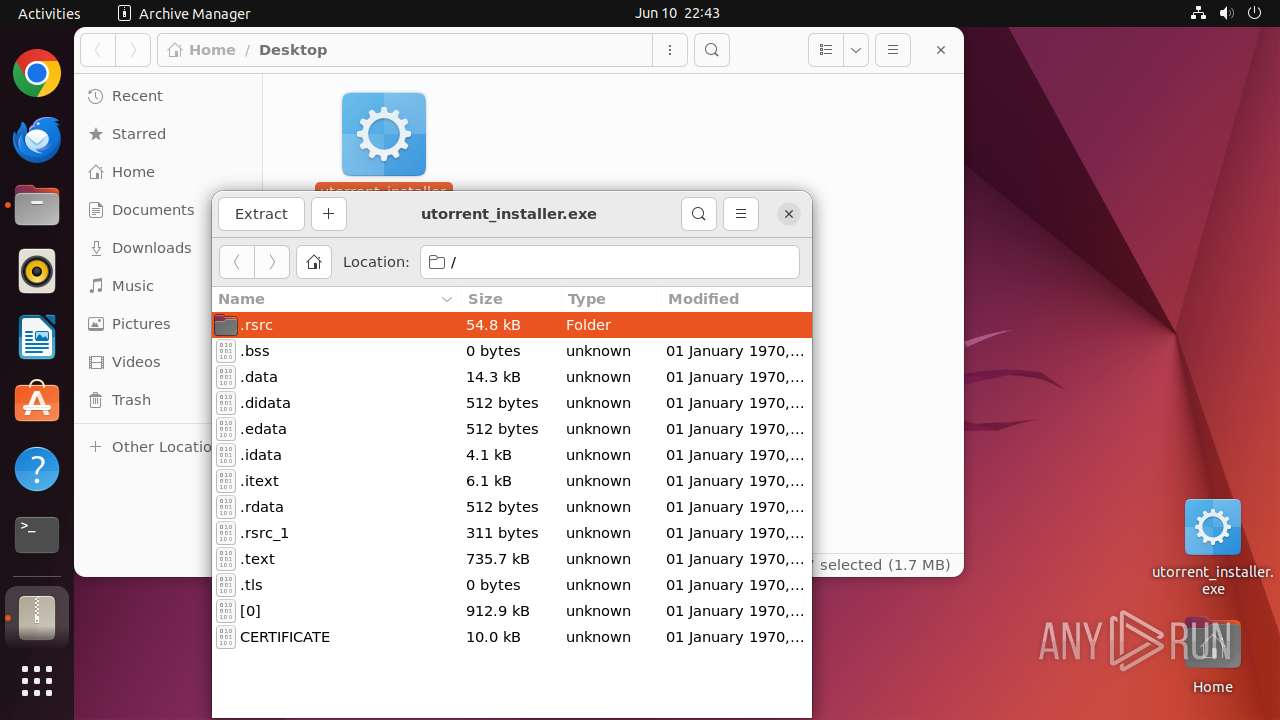Select the .tls file entry
The width and height of the screenshot is (1280, 720).
pos(512,585)
